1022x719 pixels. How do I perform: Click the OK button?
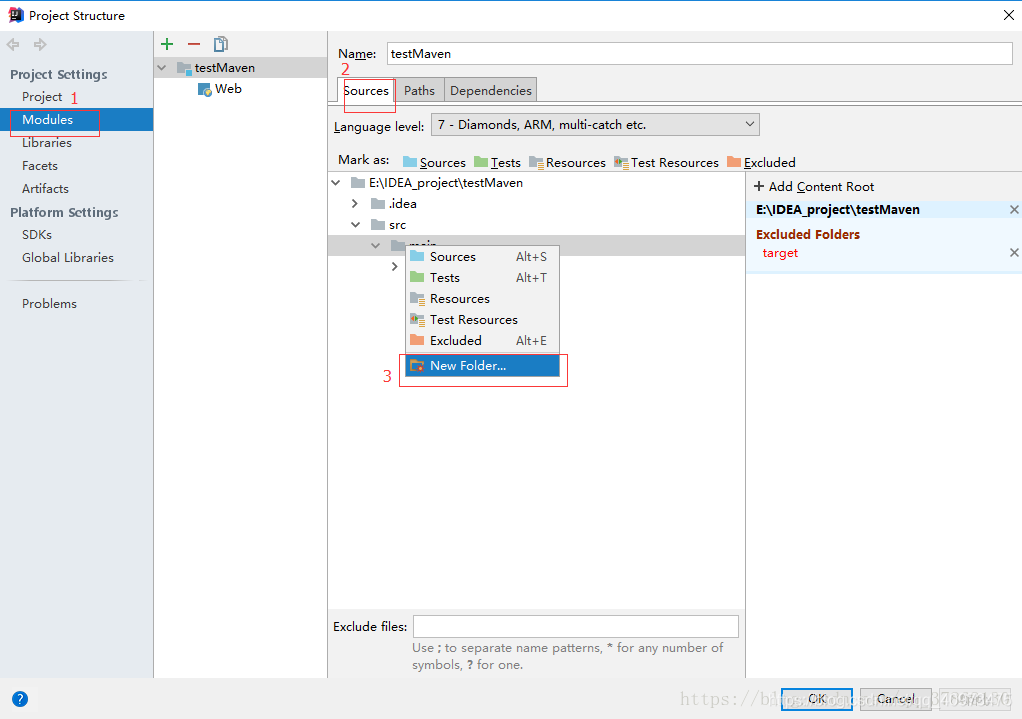click(x=817, y=699)
